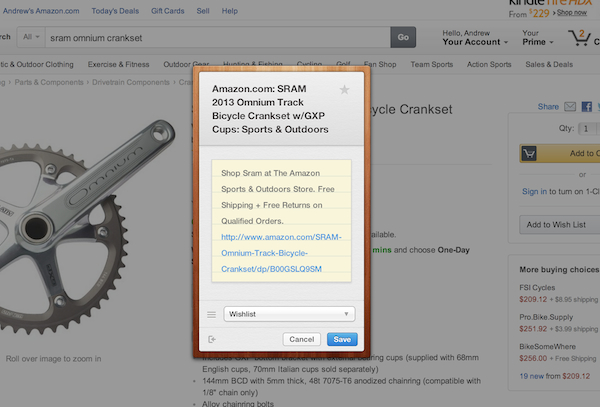Save the bookmark

tap(342, 339)
